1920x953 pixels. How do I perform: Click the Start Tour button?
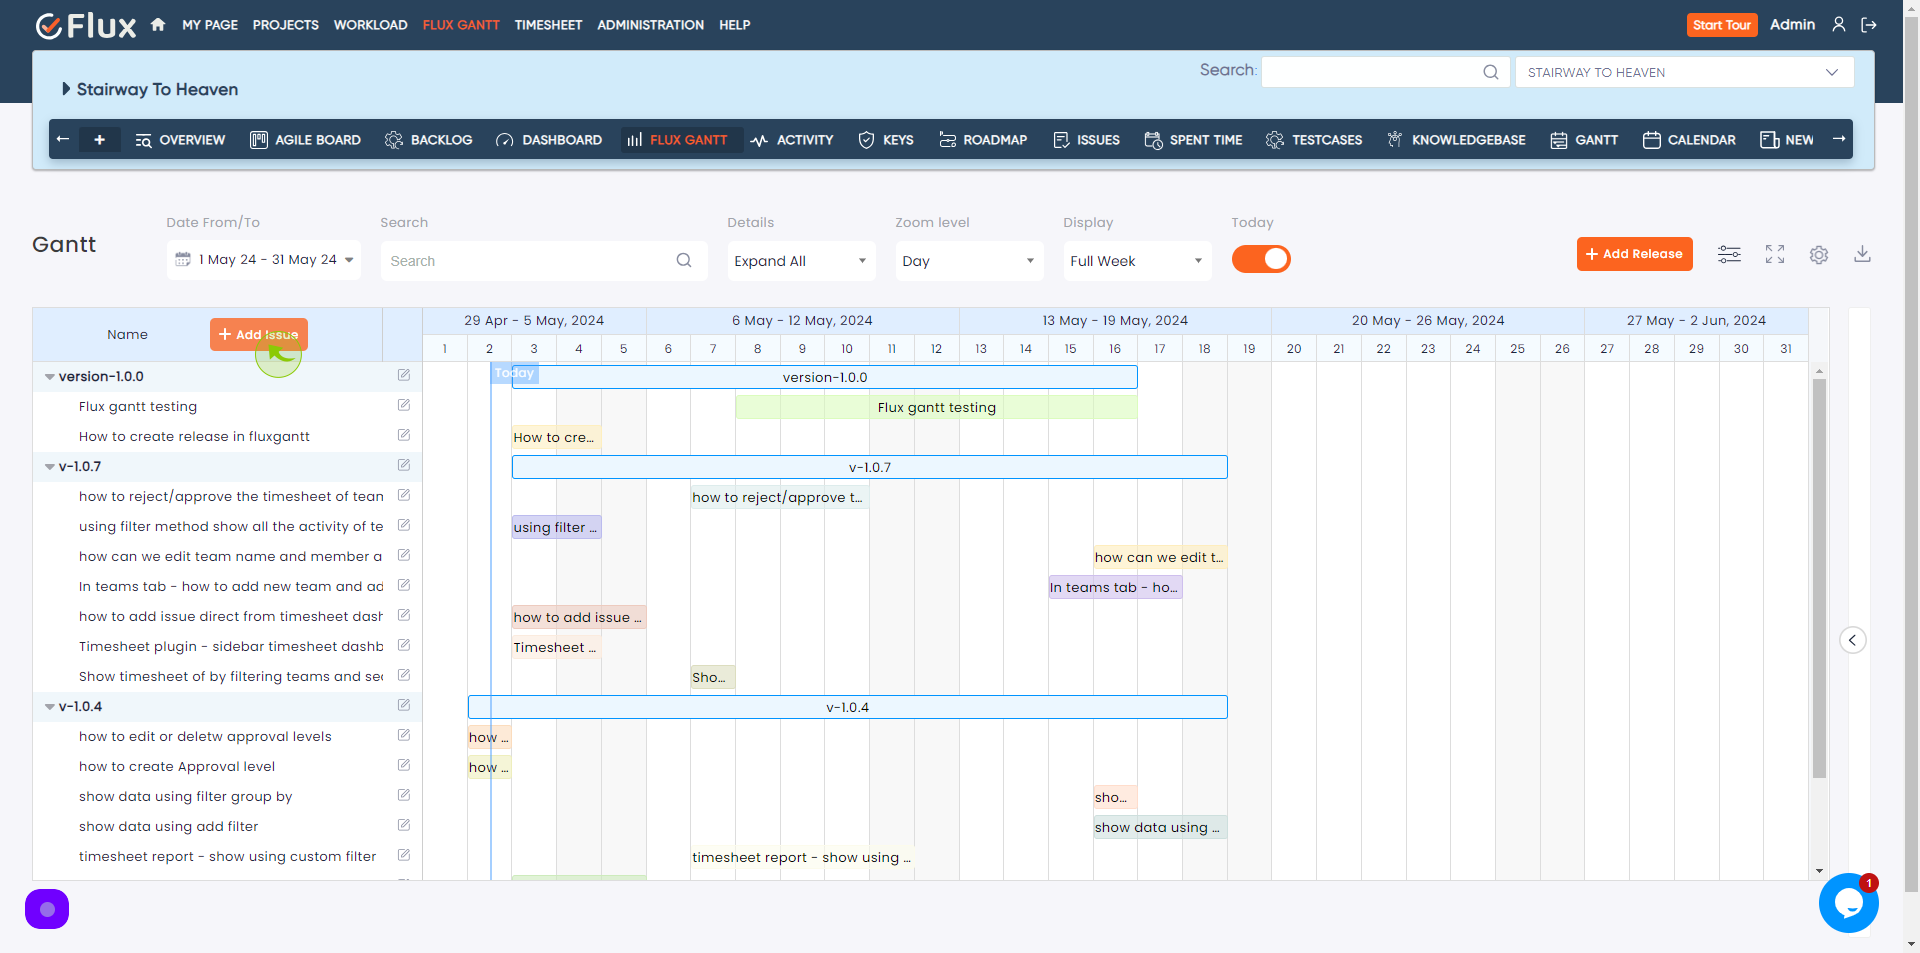(1722, 25)
